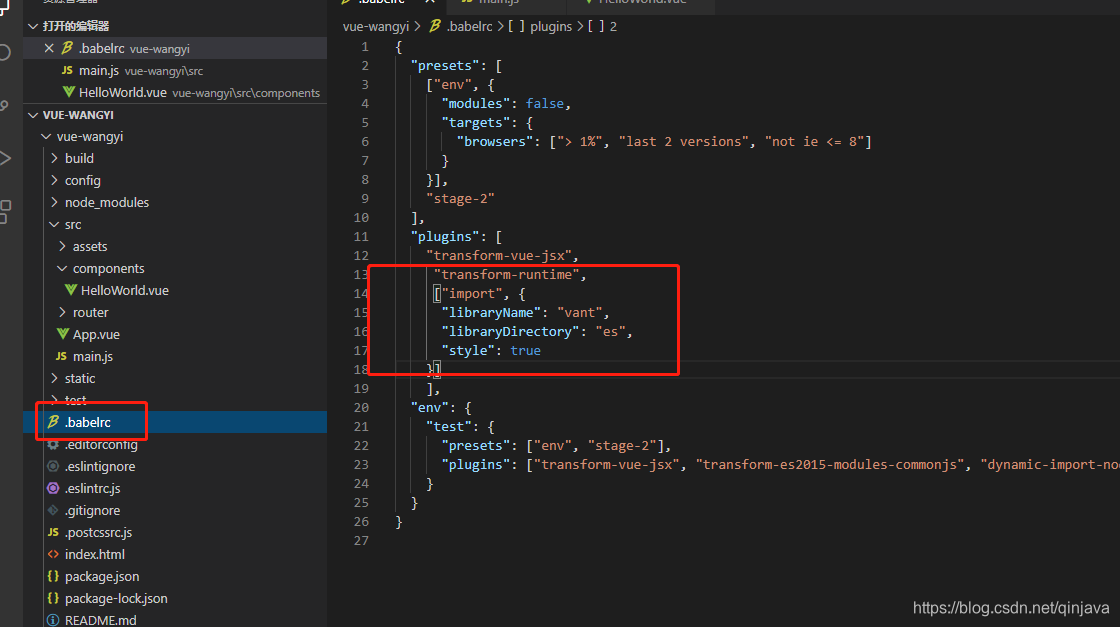This screenshot has height=627, width=1120.
Task: Open Extensions view in activity bar
Action: pyautogui.click(x=4, y=211)
